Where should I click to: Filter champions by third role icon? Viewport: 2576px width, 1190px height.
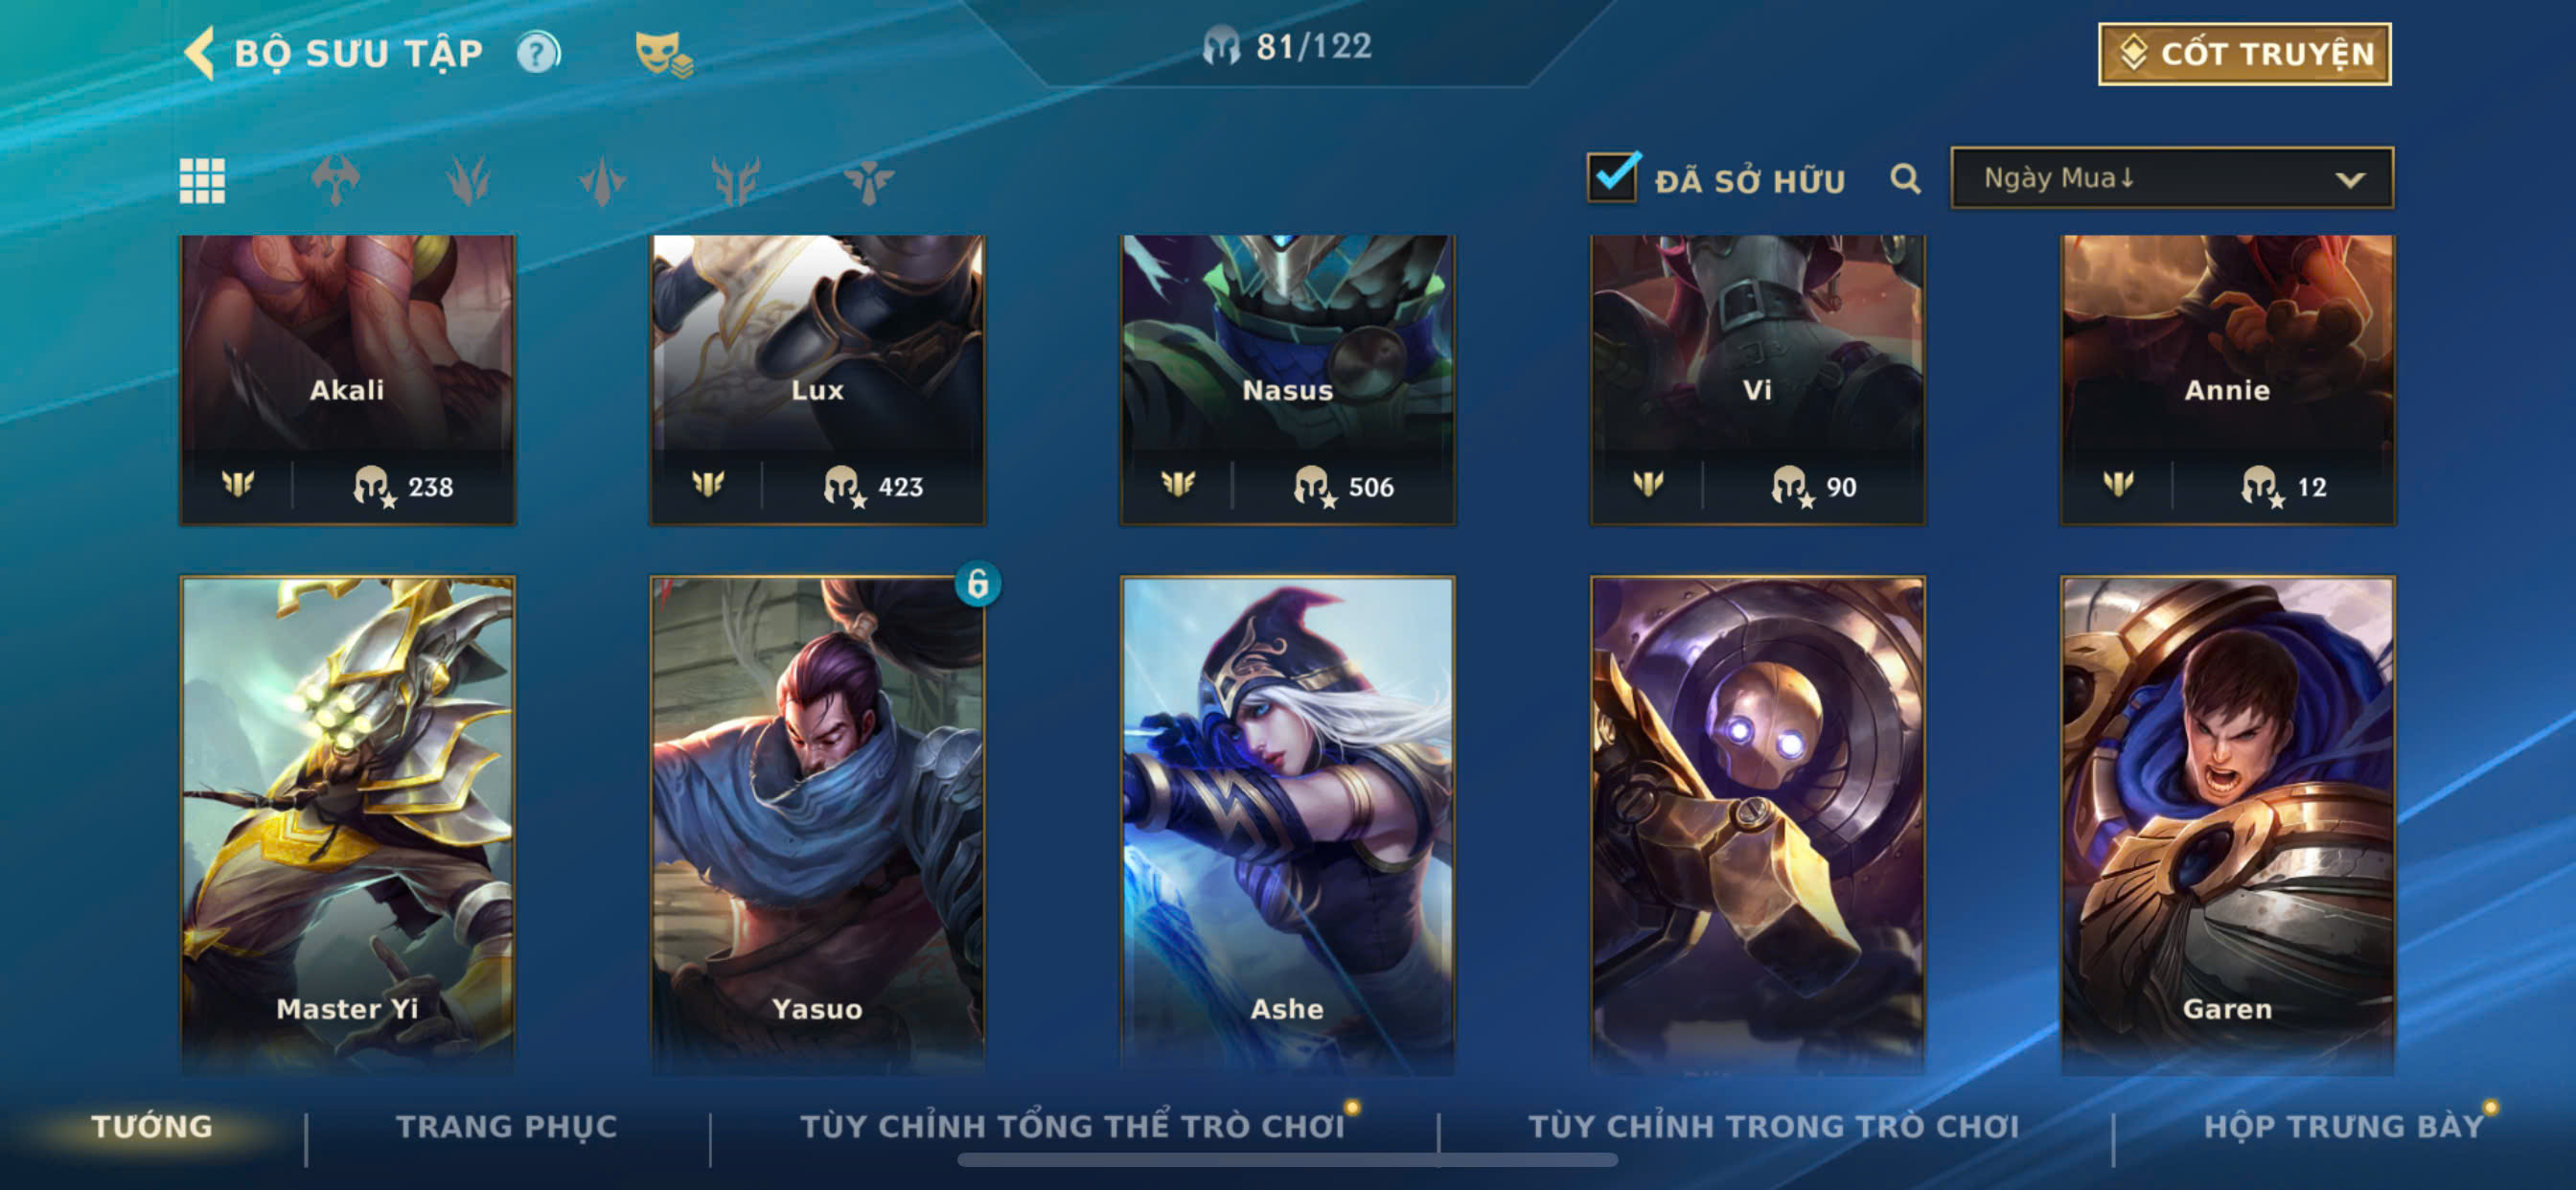coord(602,181)
